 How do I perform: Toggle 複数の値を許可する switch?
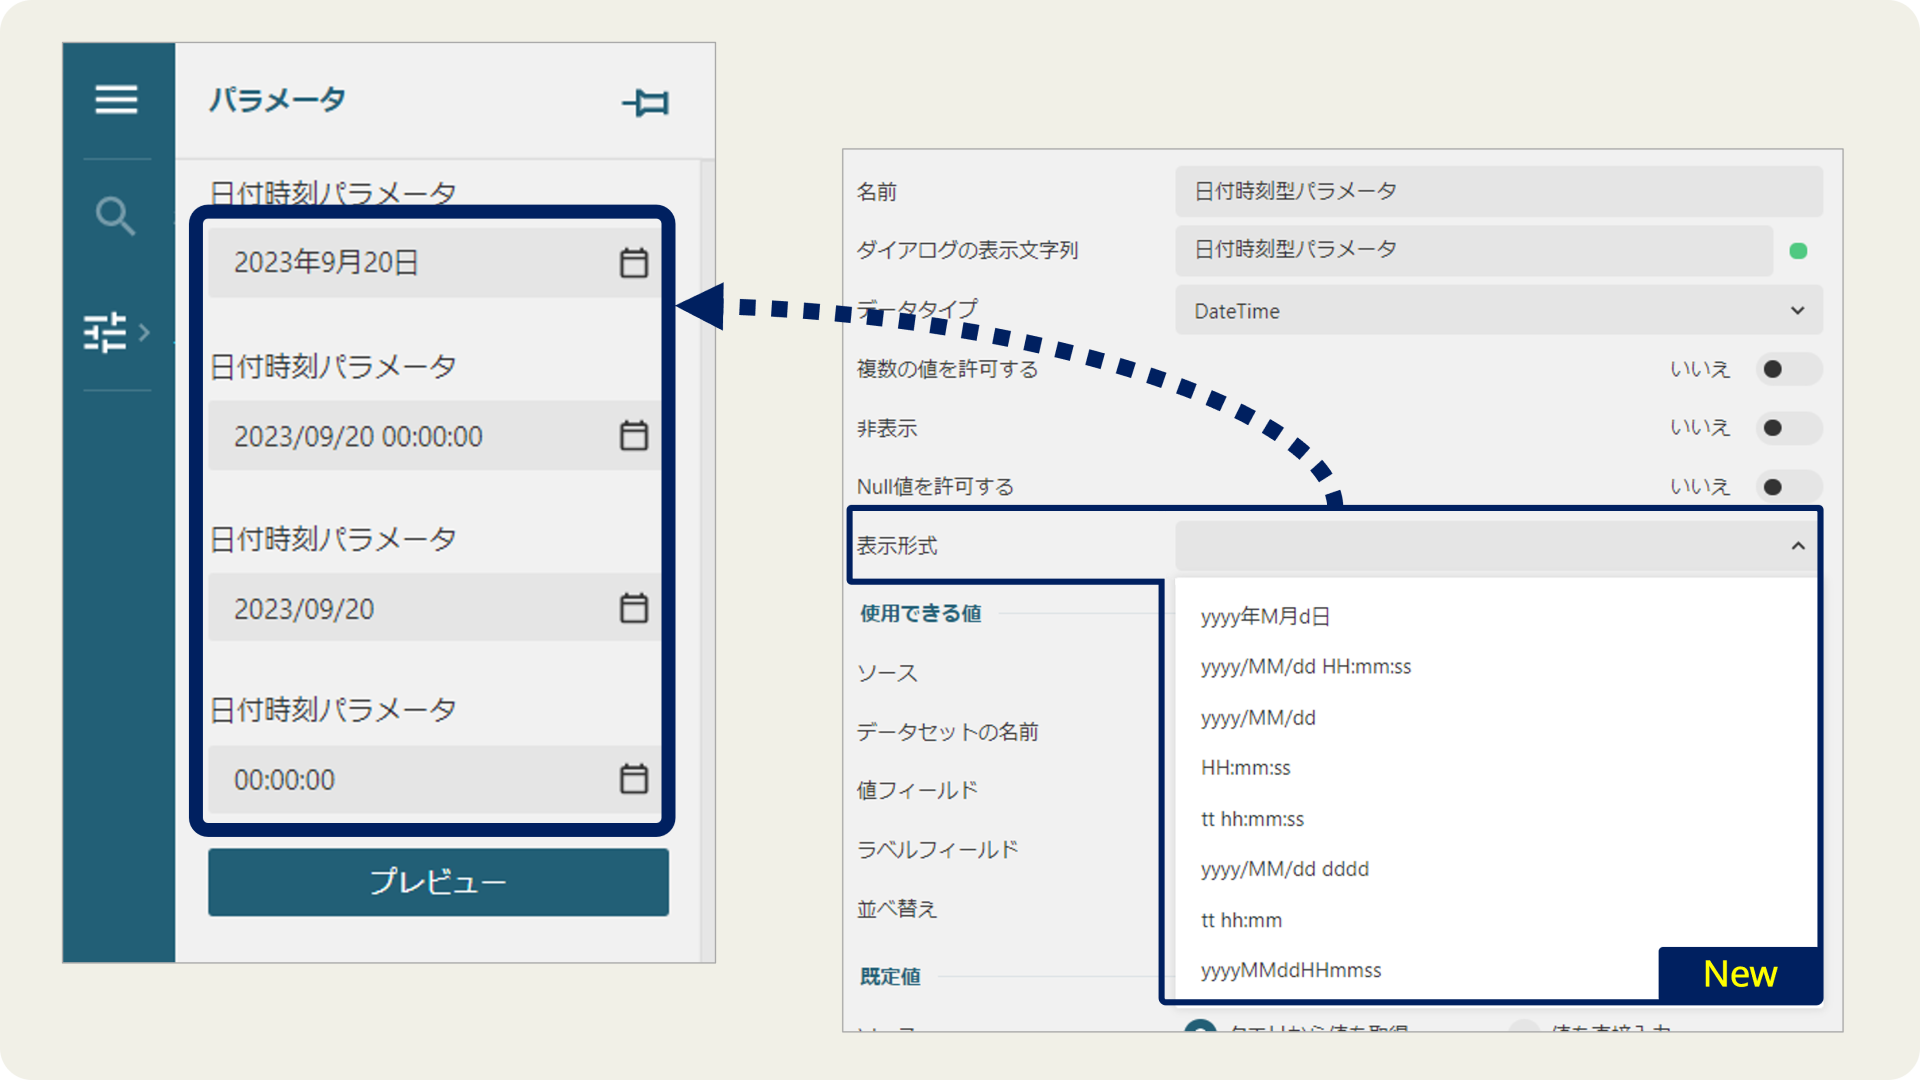click(x=1788, y=369)
